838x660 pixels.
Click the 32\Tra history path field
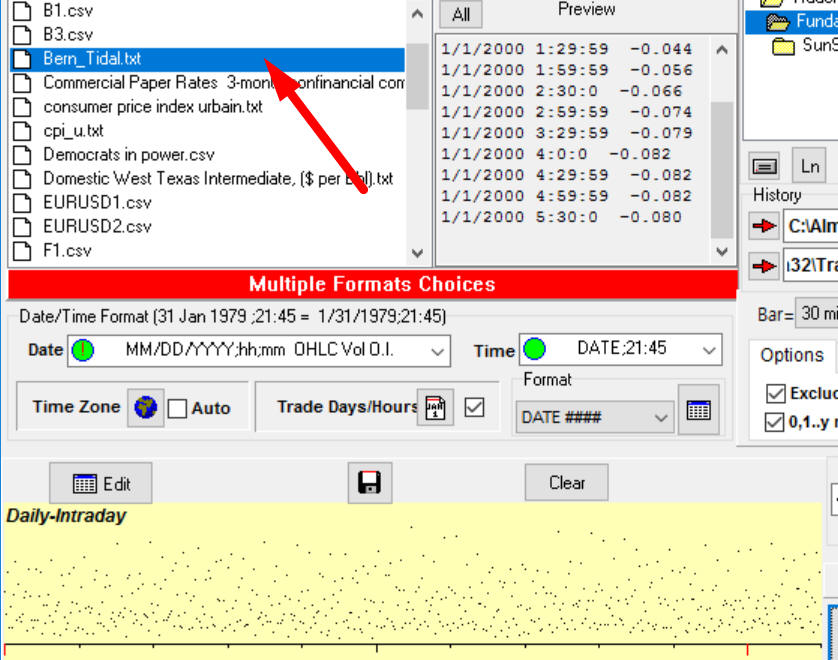click(x=810, y=265)
